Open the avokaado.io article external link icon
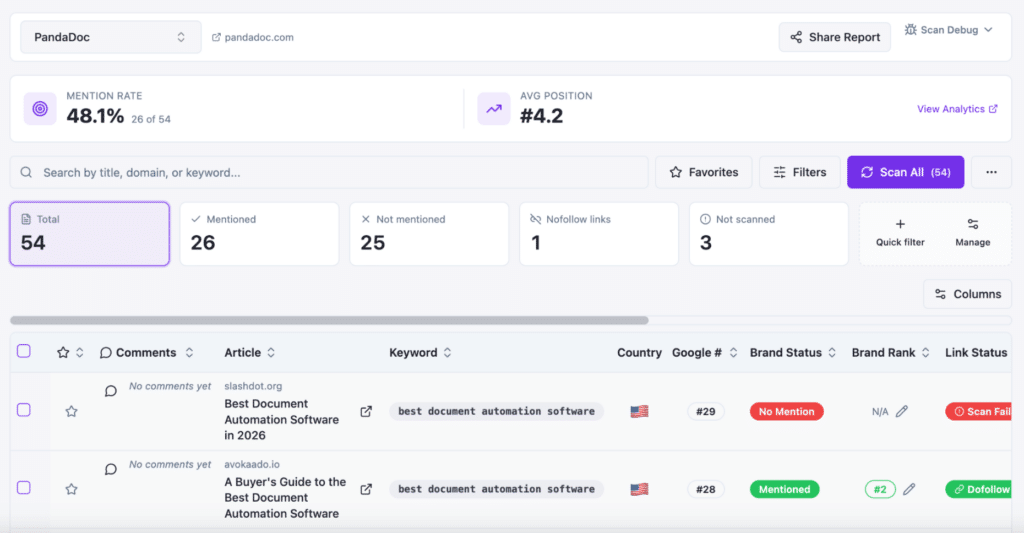 pyautogui.click(x=366, y=489)
